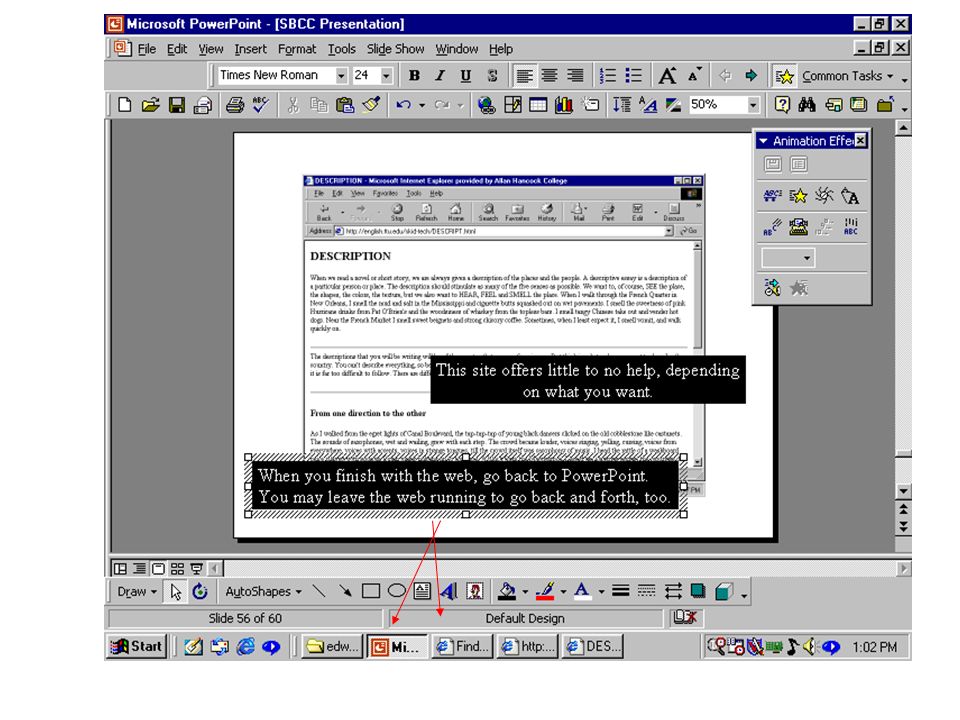Image resolution: width=960 pixels, height=720 pixels.
Task: Select the Arrow drawing tool
Action: [x=345, y=591]
